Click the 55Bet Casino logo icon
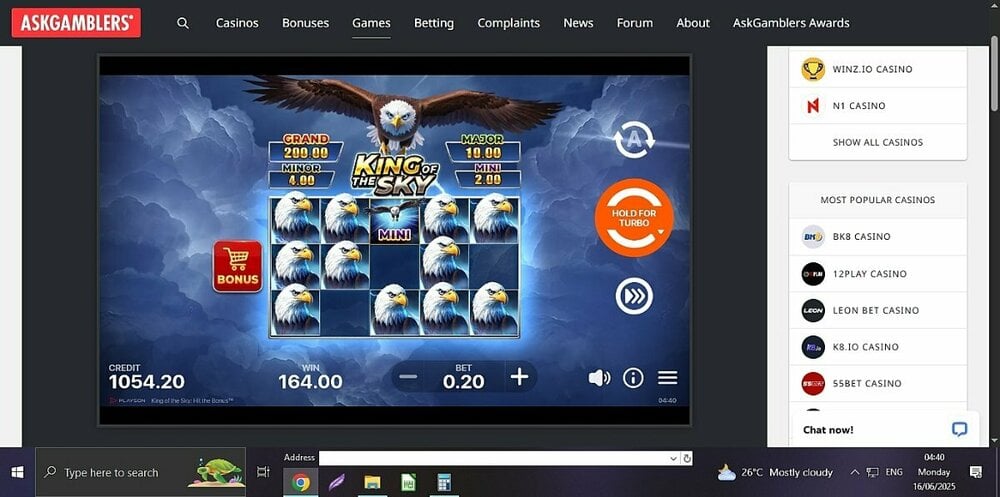This screenshot has height=497, width=1000. (813, 383)
